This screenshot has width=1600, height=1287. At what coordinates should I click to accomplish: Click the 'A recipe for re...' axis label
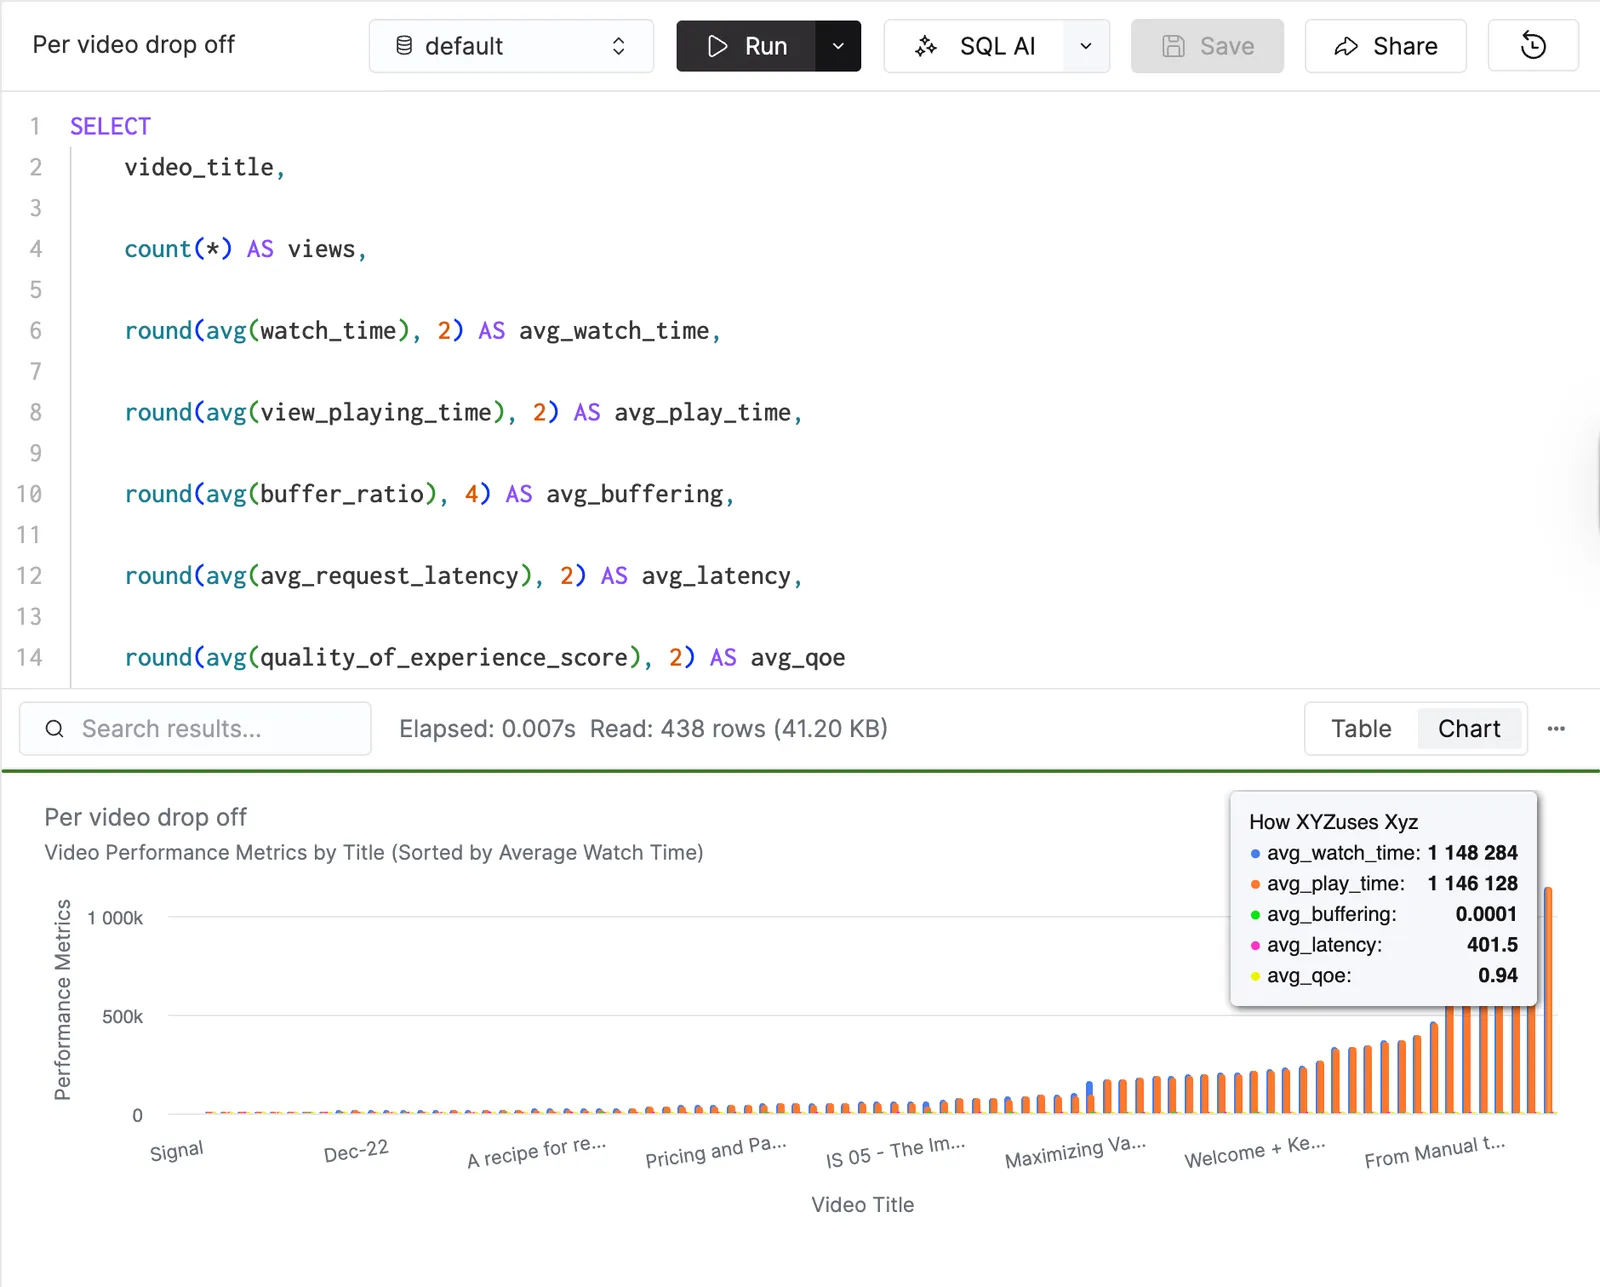click(537, 1152)
